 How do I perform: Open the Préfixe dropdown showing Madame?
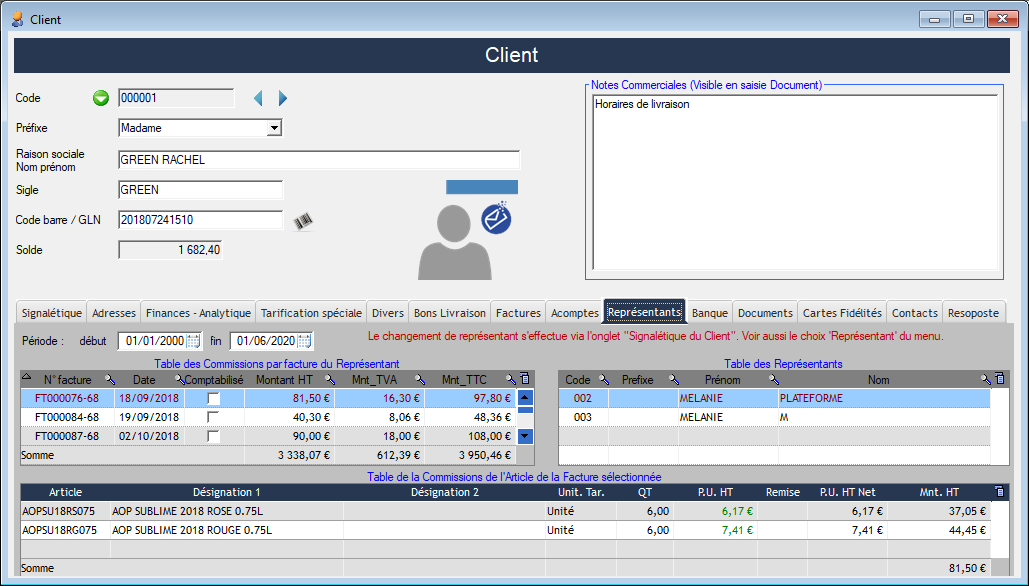click(x=274, y=128)
